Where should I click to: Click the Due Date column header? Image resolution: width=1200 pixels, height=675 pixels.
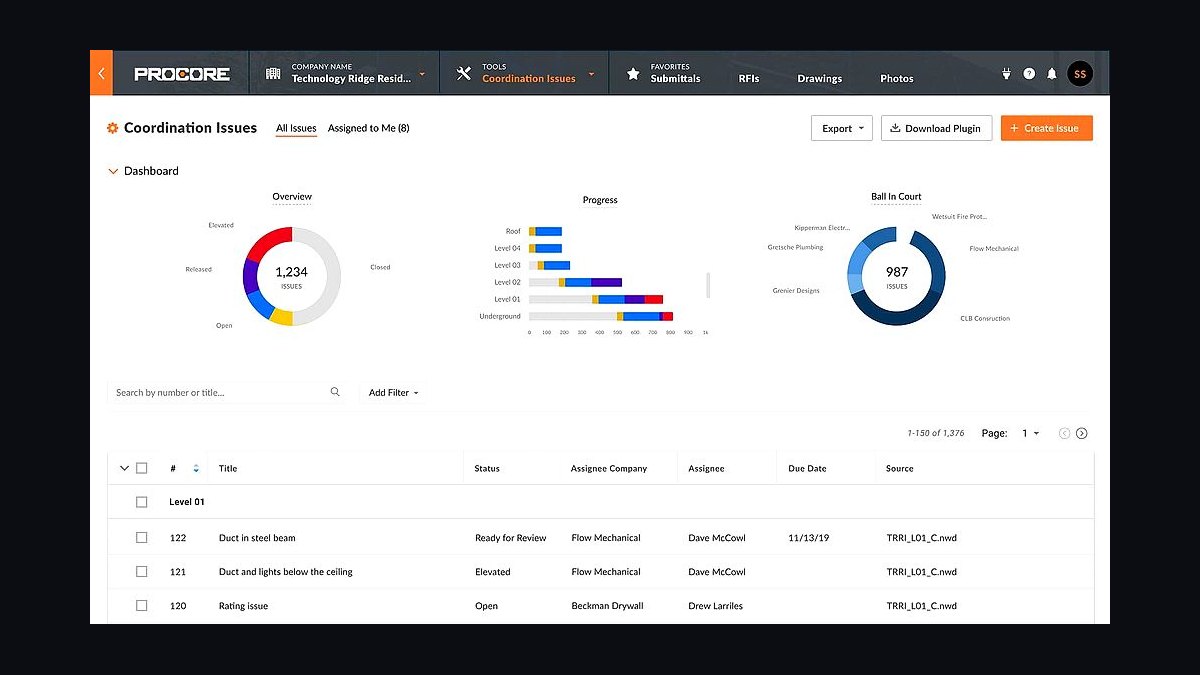[x=807, y=468]
